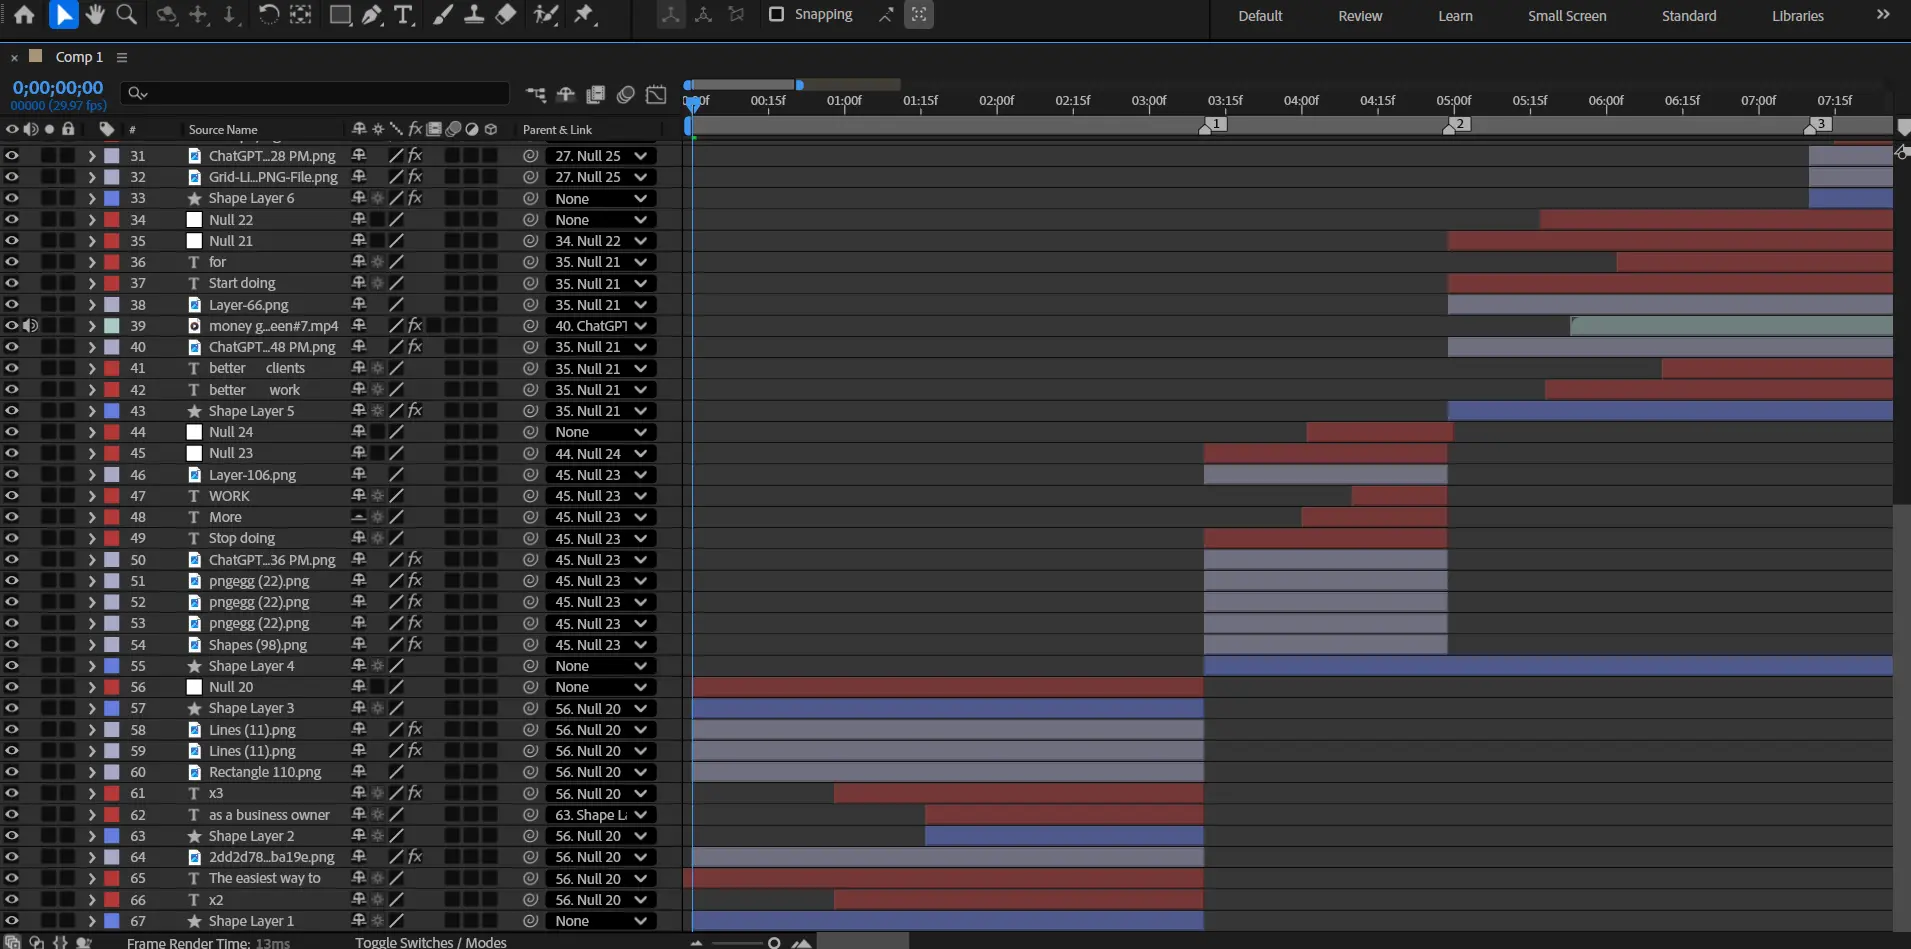Choose the Pen tool

pos(372,15)
